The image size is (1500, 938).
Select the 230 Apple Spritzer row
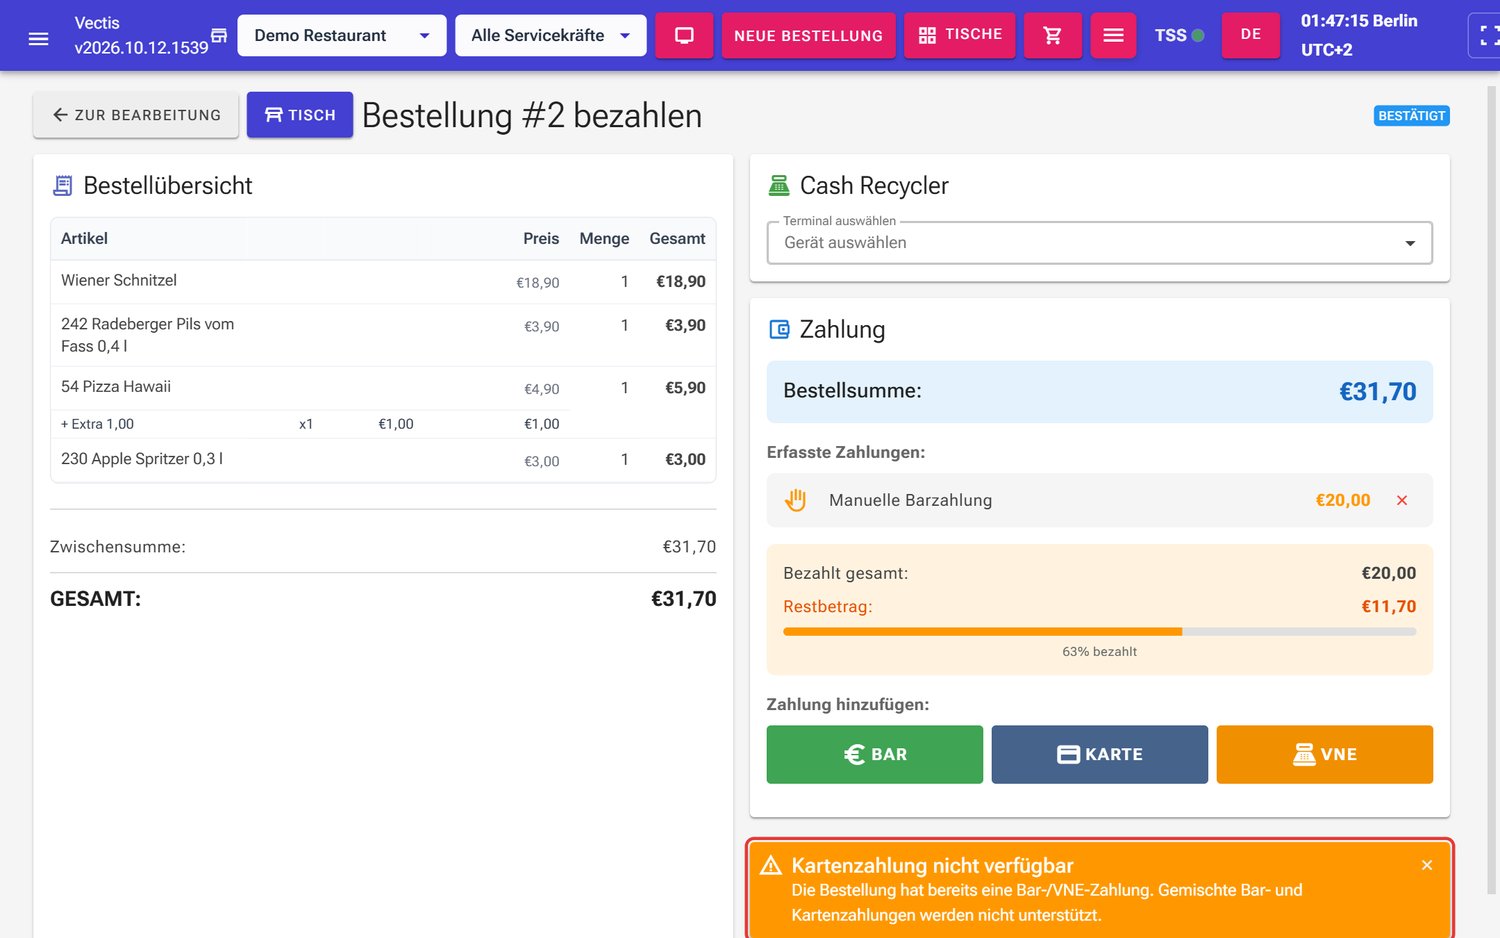click(x=383, y=460)
